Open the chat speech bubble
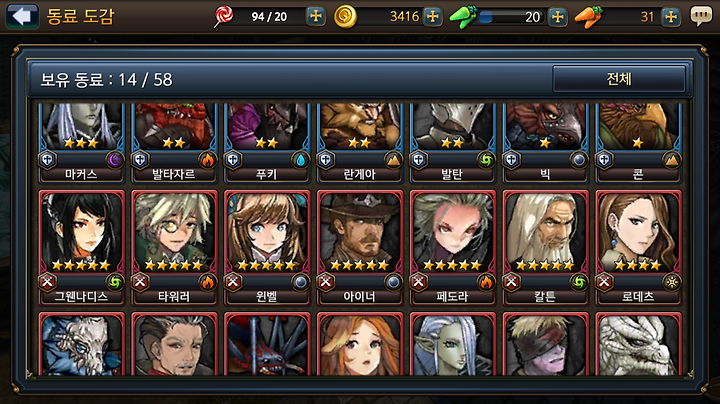The width and height of the screenshot is (720, 404). tap(701, 17)
